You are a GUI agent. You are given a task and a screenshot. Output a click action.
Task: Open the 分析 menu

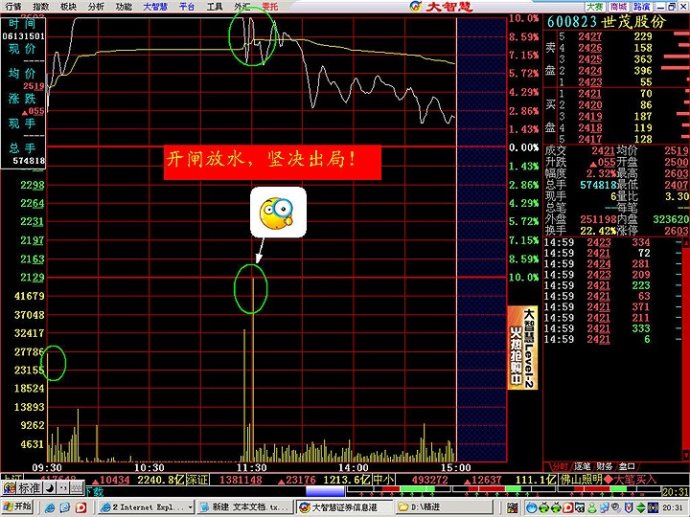96,6
